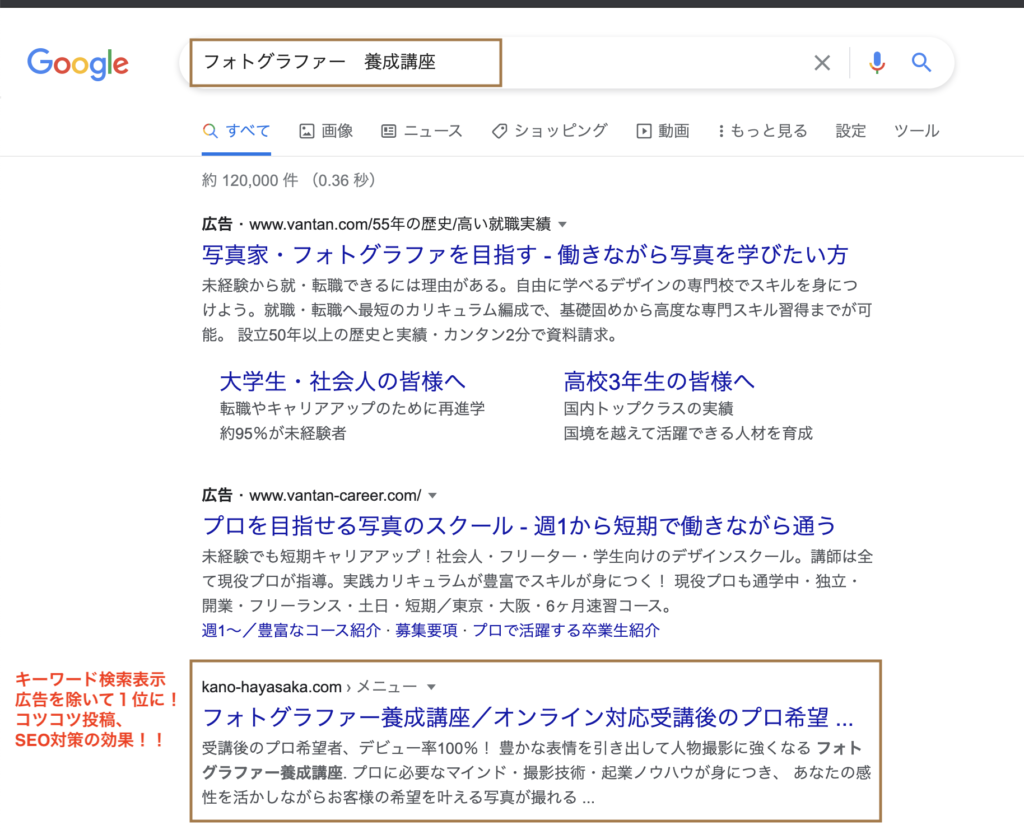Expand the もっと見る more options menu
The image size is (1024, 839).
click(x=762, y=131)
